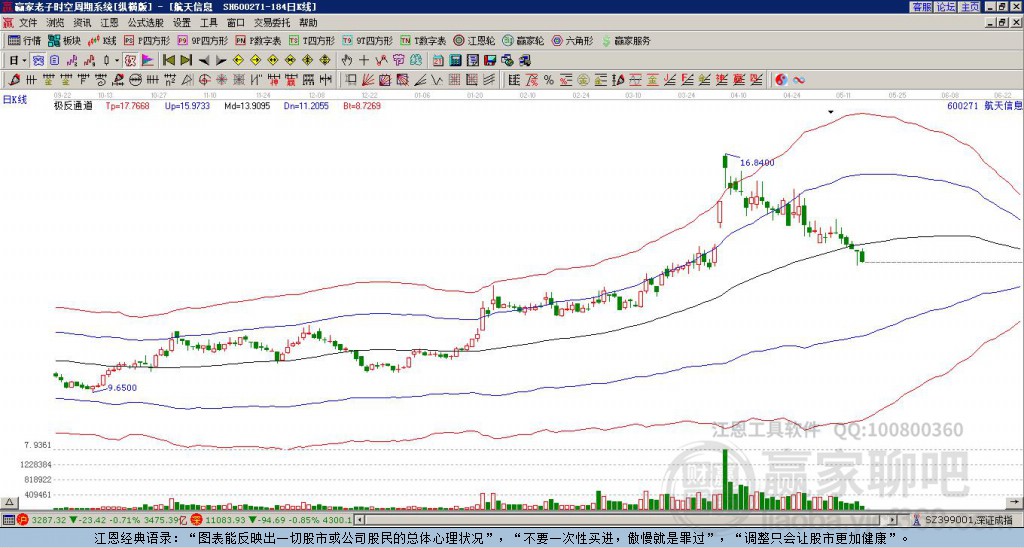
Task: Open the 浏览 menu
Action: (x=56, y=23)
